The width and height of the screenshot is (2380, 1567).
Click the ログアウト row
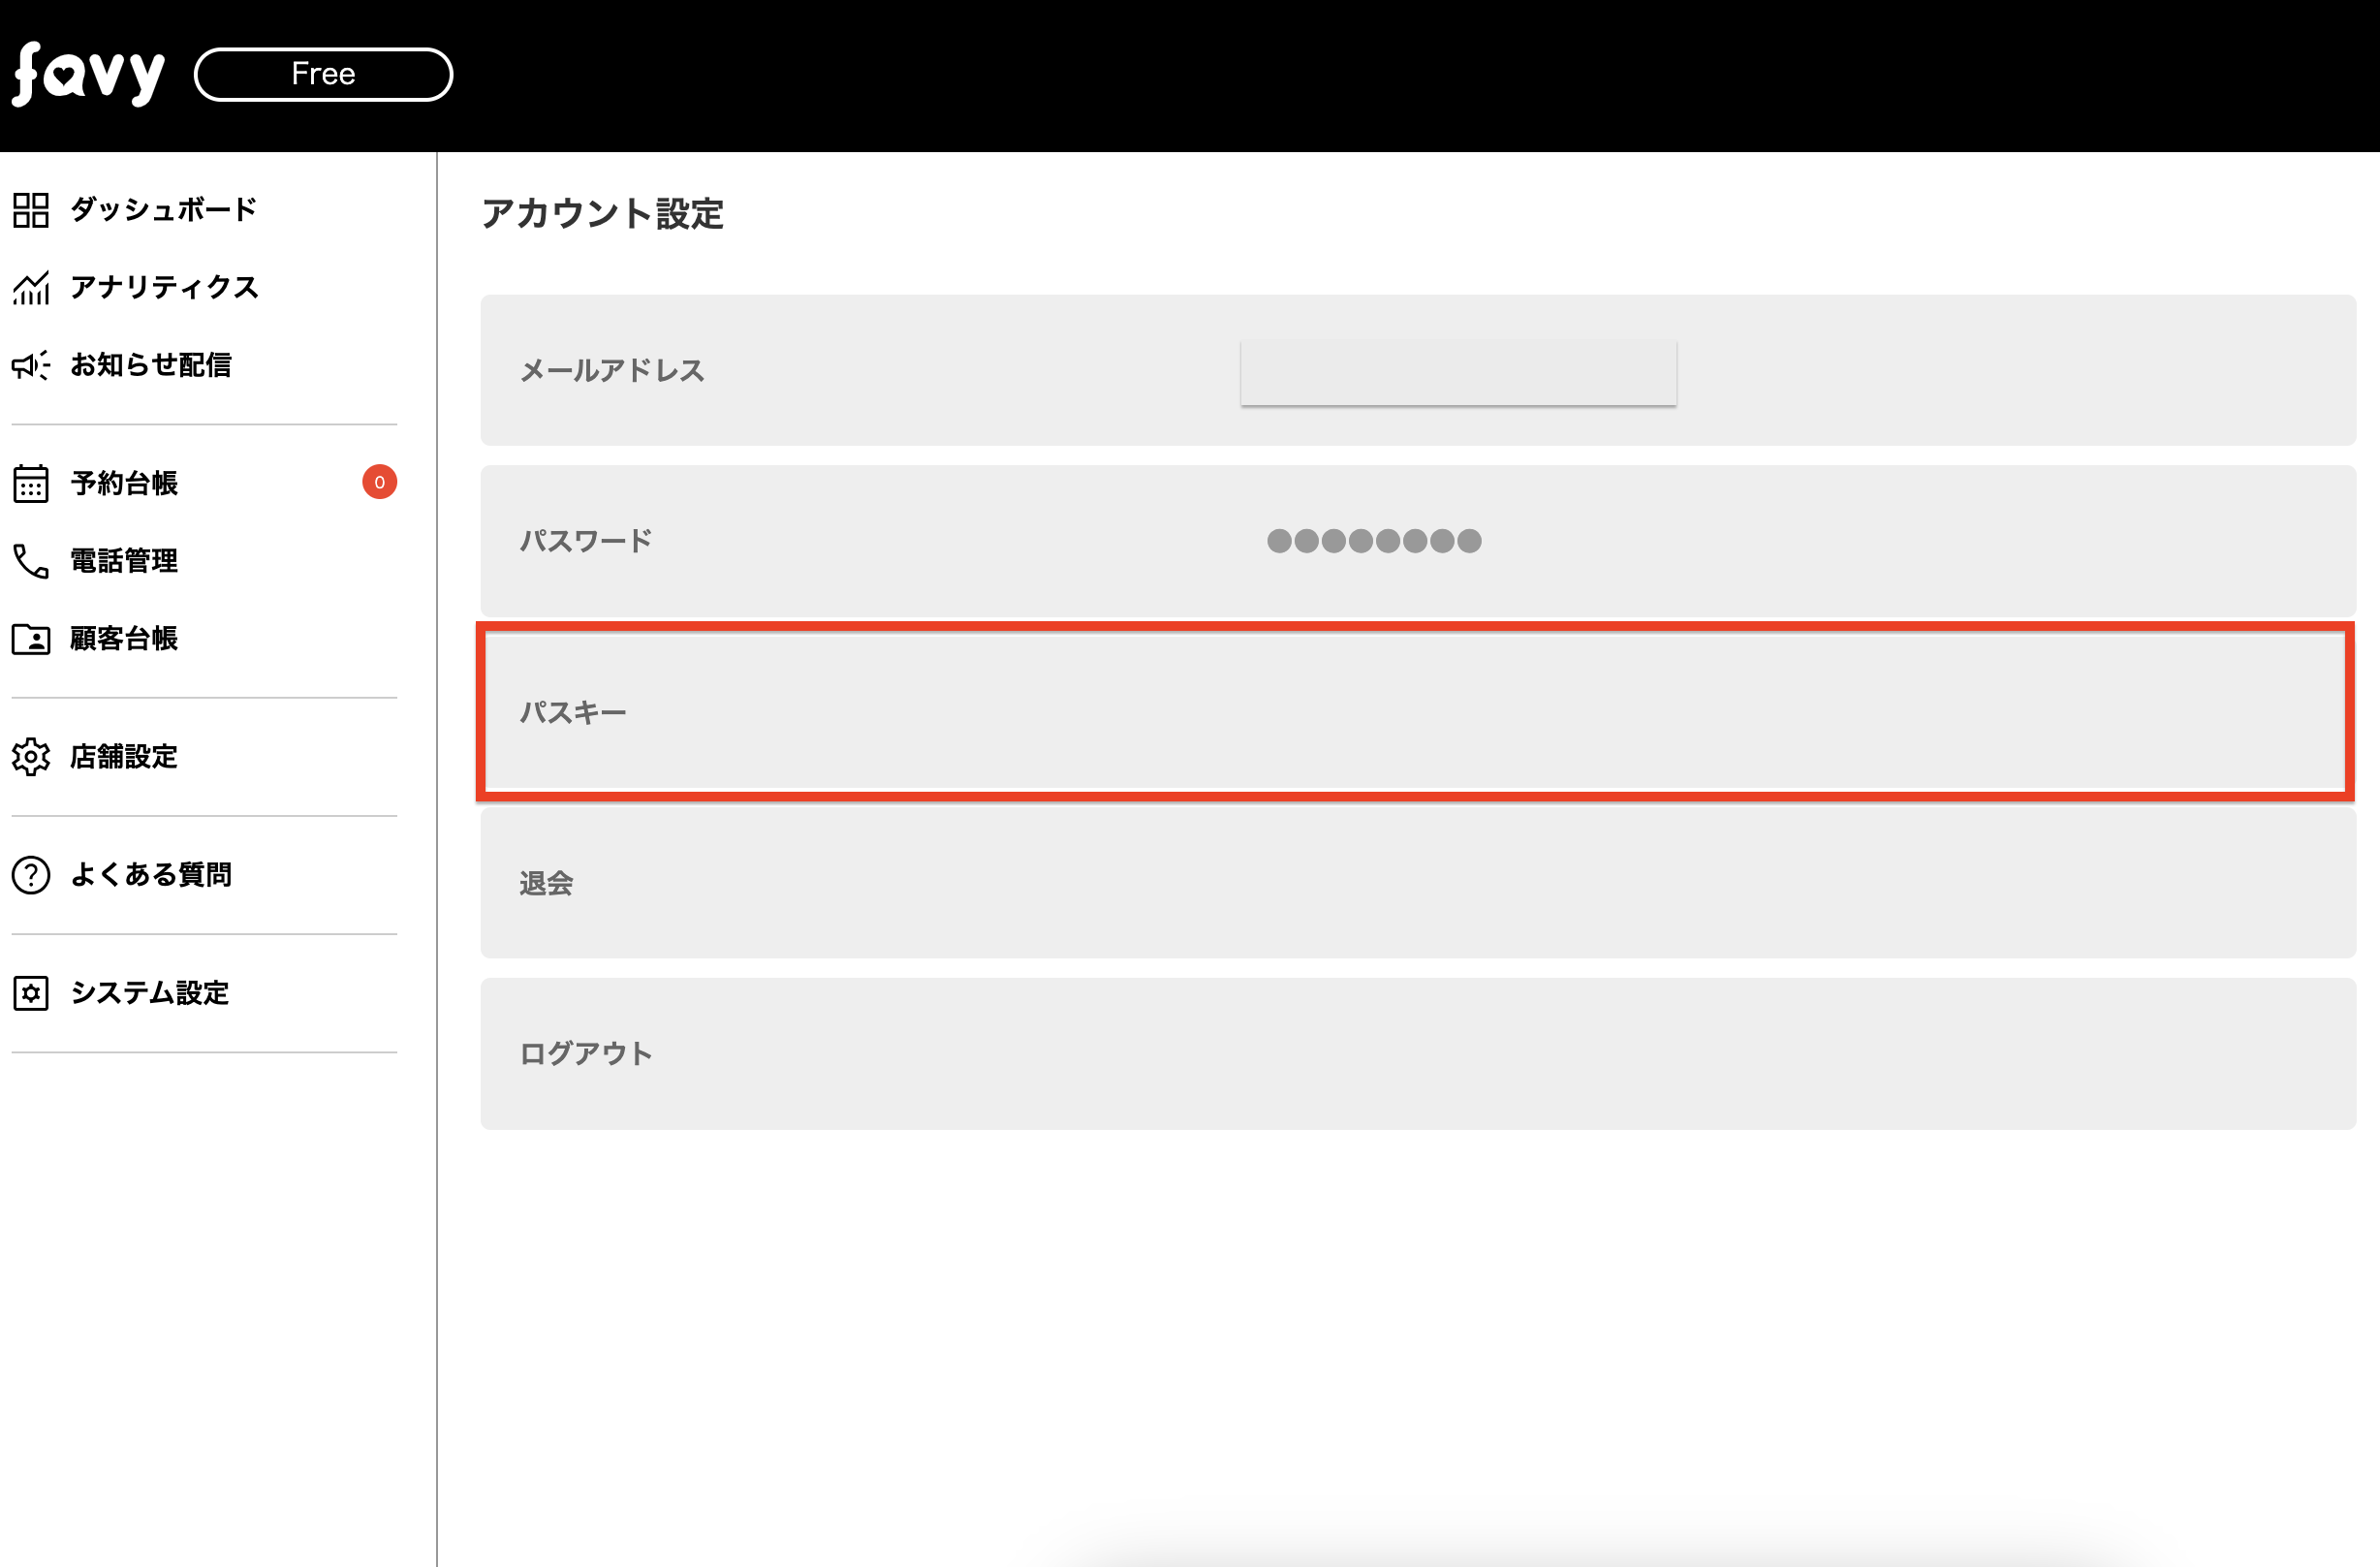[x=1417, y=1053]
